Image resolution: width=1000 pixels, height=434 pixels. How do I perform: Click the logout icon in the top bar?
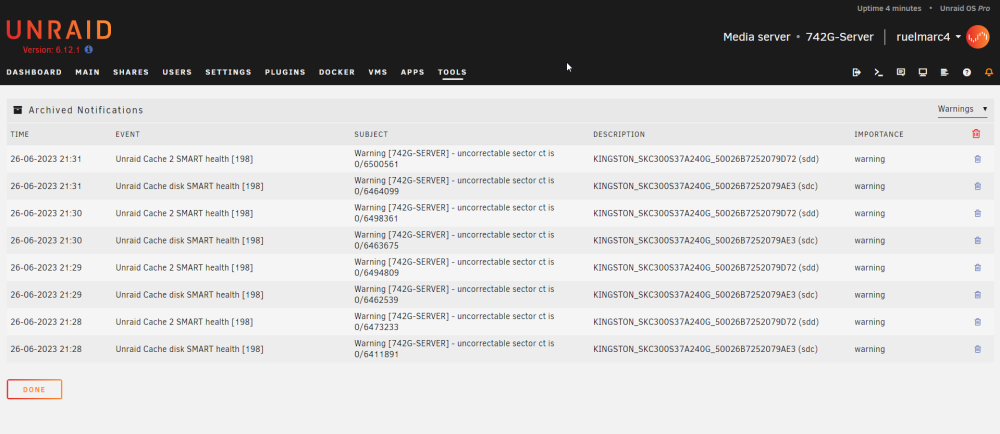pos(857,73)
